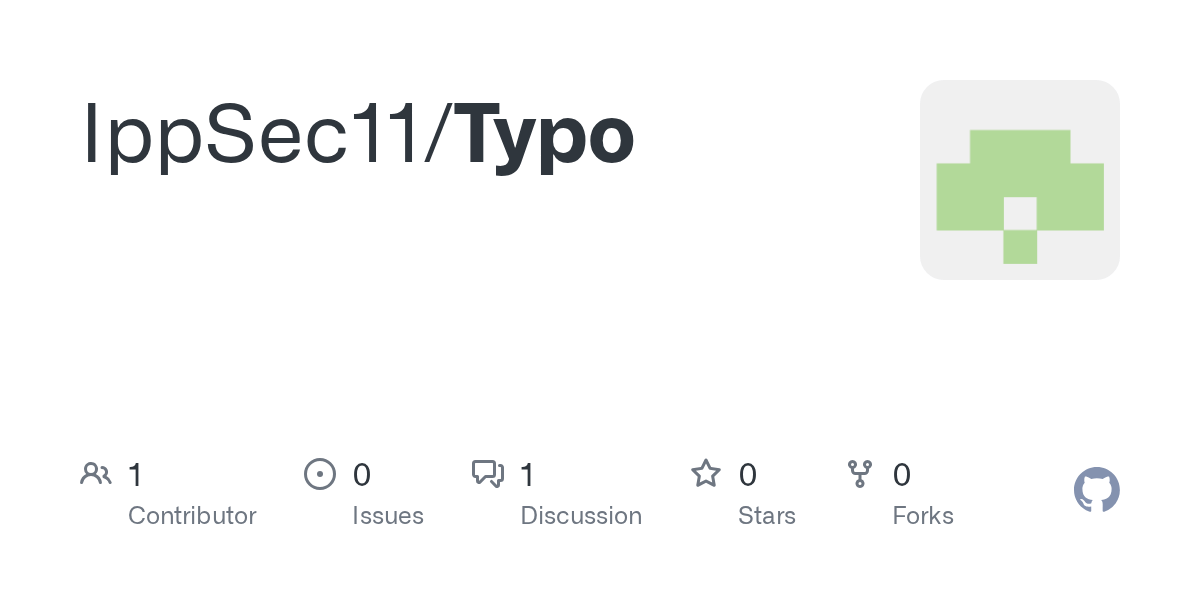Viewport: 1200px width, 600px height.
Task: Click the Discussion speech bubbles icon
Action: coord(488,474)
